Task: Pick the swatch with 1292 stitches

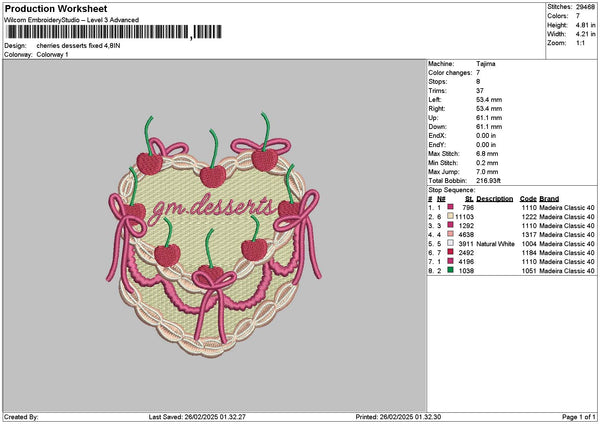Action: tap(450, 225)
